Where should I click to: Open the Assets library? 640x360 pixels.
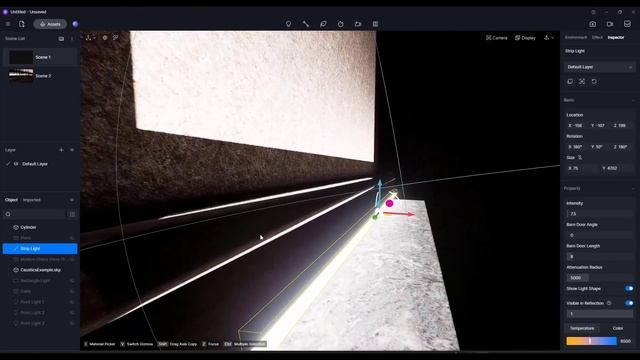pos(50,24)
